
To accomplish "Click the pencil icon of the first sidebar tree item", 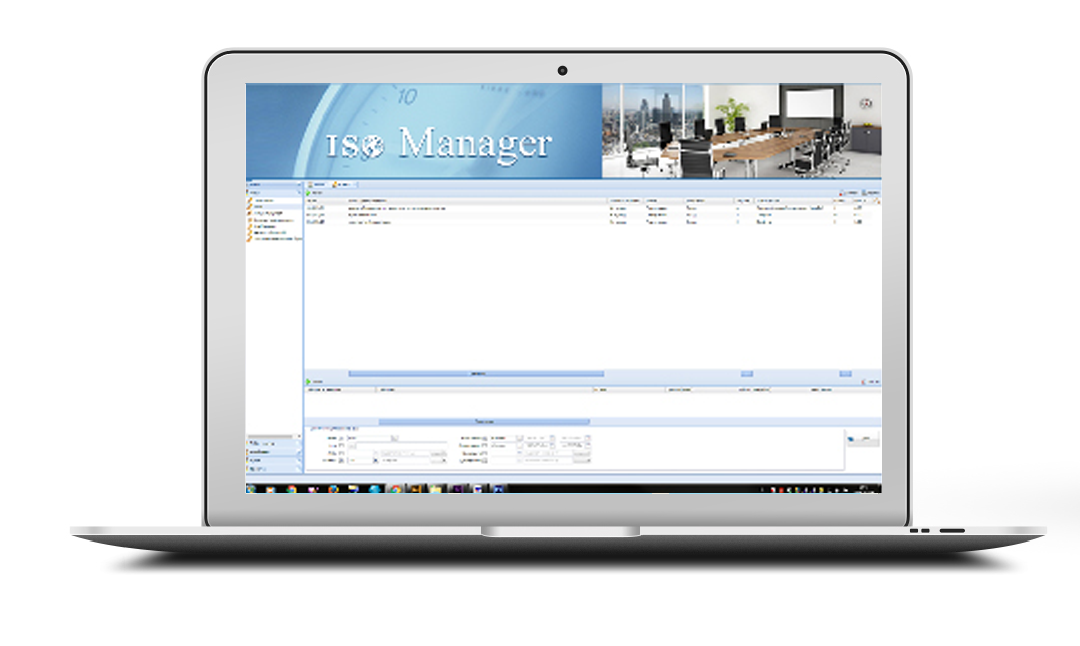I will click(250, 201).
